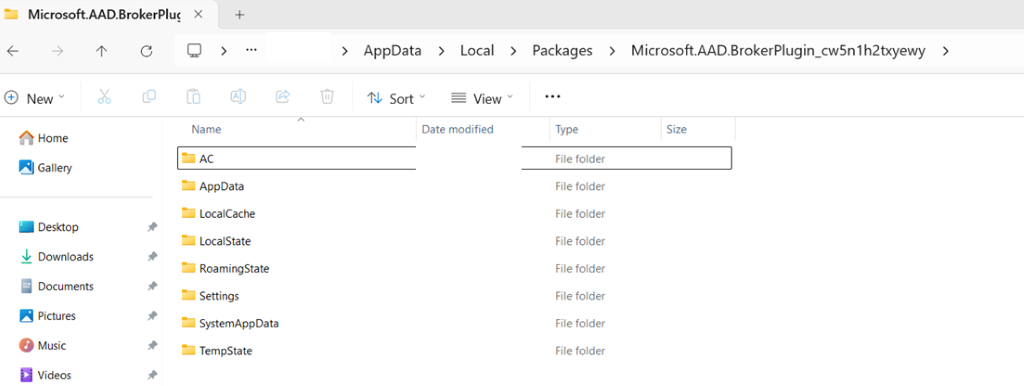1024x386 pixels.
Task: Click the Rename icon in toolbar
Action: coord(238,97)
